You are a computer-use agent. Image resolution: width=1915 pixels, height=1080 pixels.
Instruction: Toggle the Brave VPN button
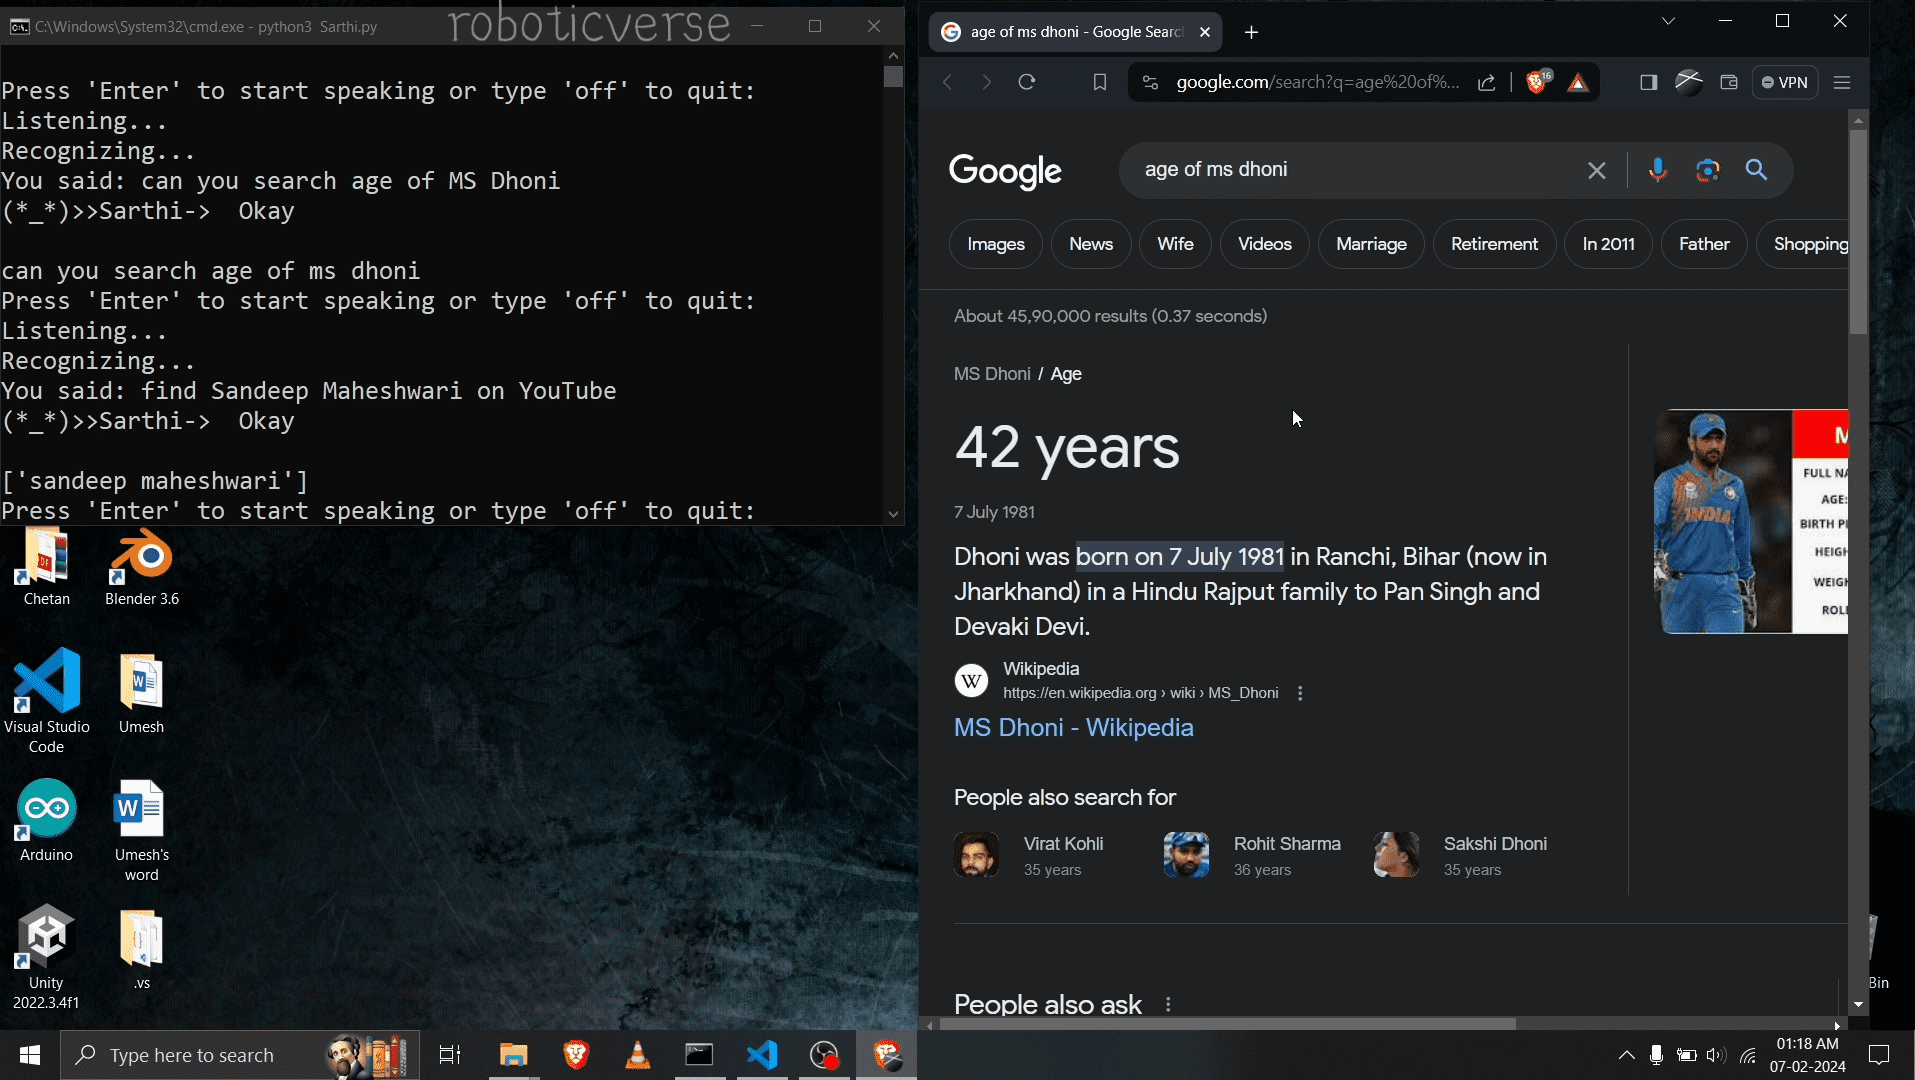coord(1785,83)
